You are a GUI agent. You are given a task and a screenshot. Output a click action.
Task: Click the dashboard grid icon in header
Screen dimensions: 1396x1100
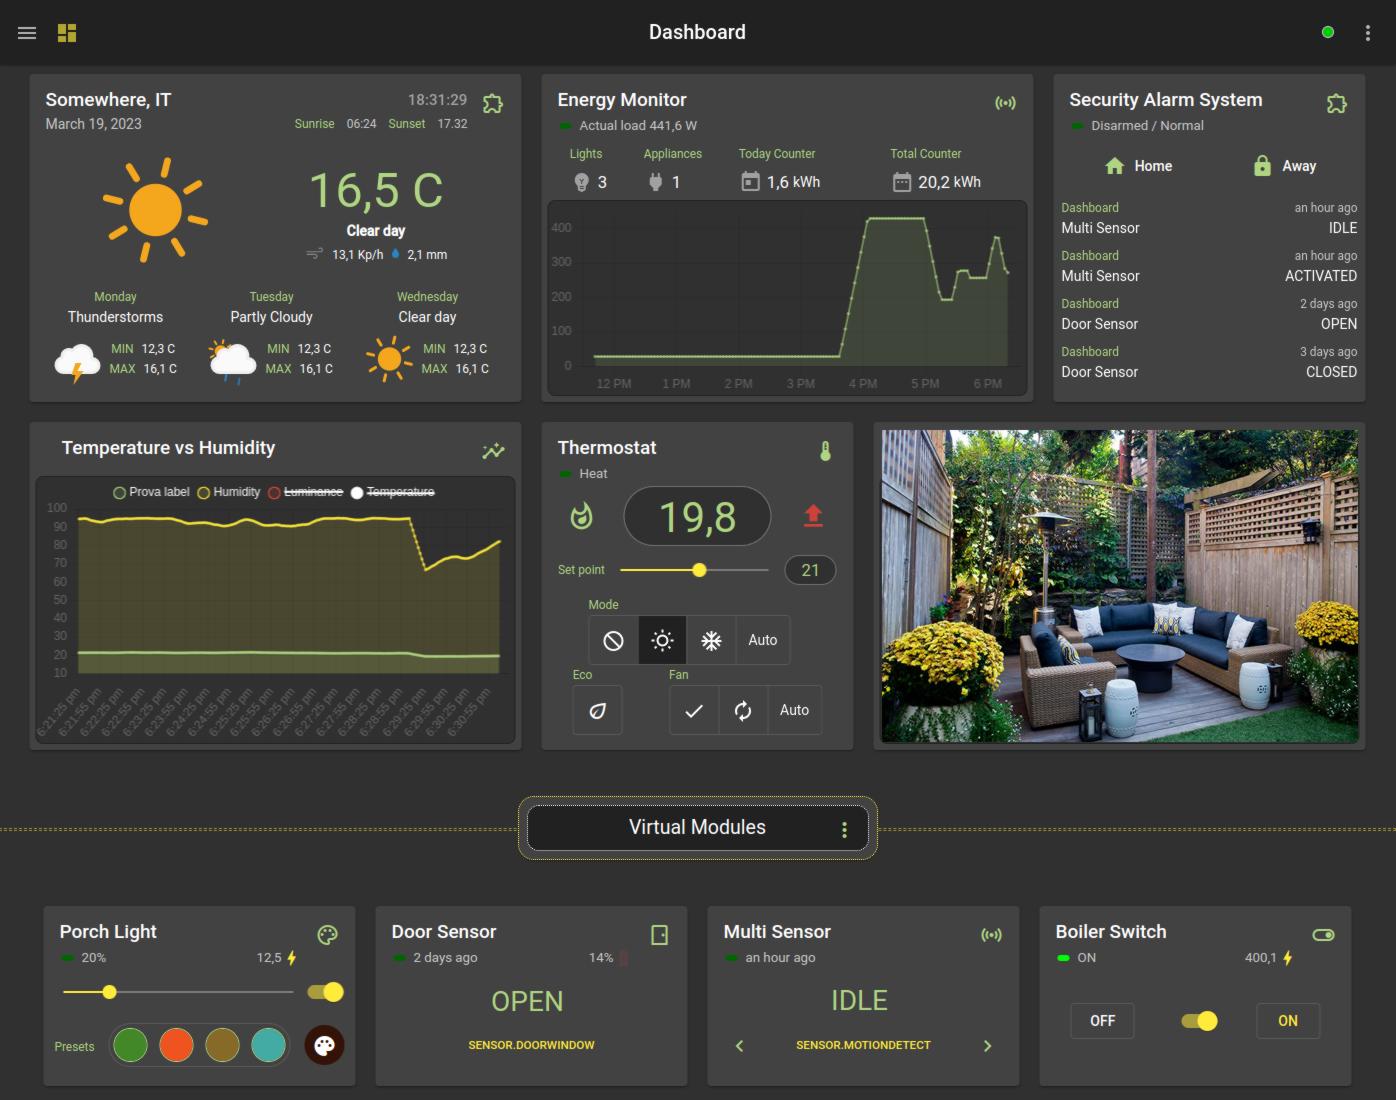pos(67,33)
